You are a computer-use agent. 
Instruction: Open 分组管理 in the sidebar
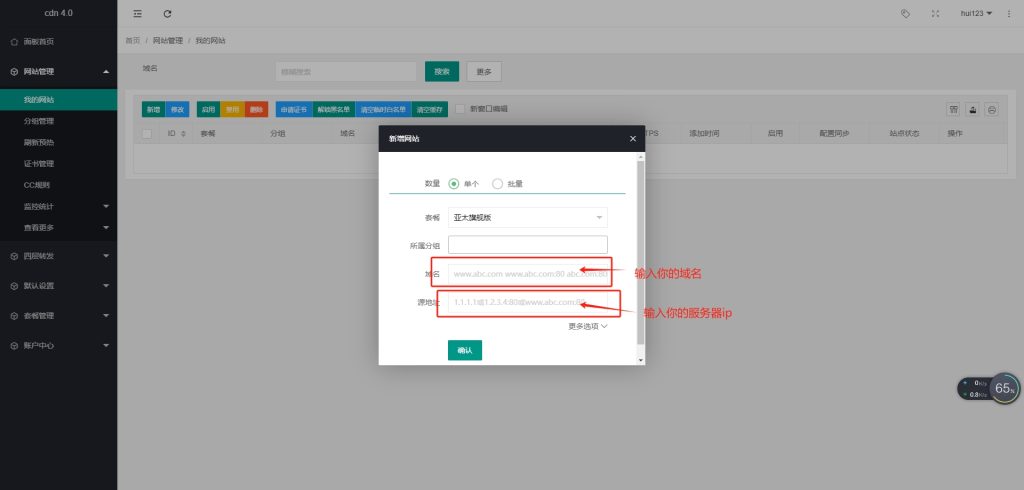(x=38, y=121)
